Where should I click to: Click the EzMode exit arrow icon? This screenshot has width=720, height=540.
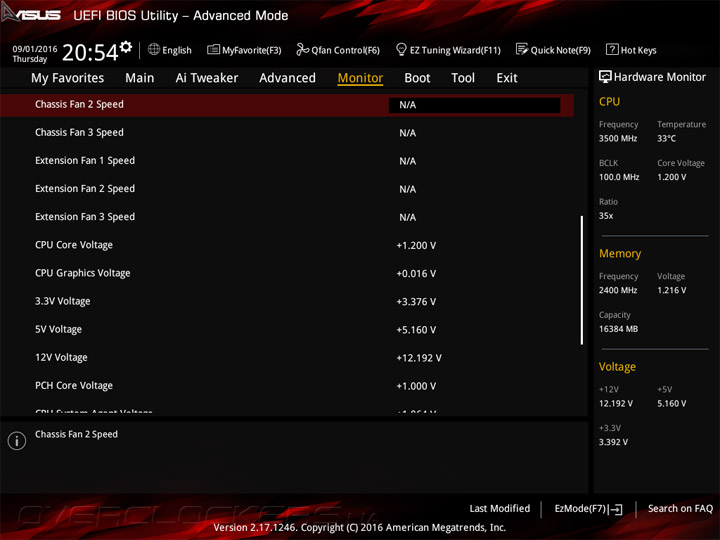point(616,509)
